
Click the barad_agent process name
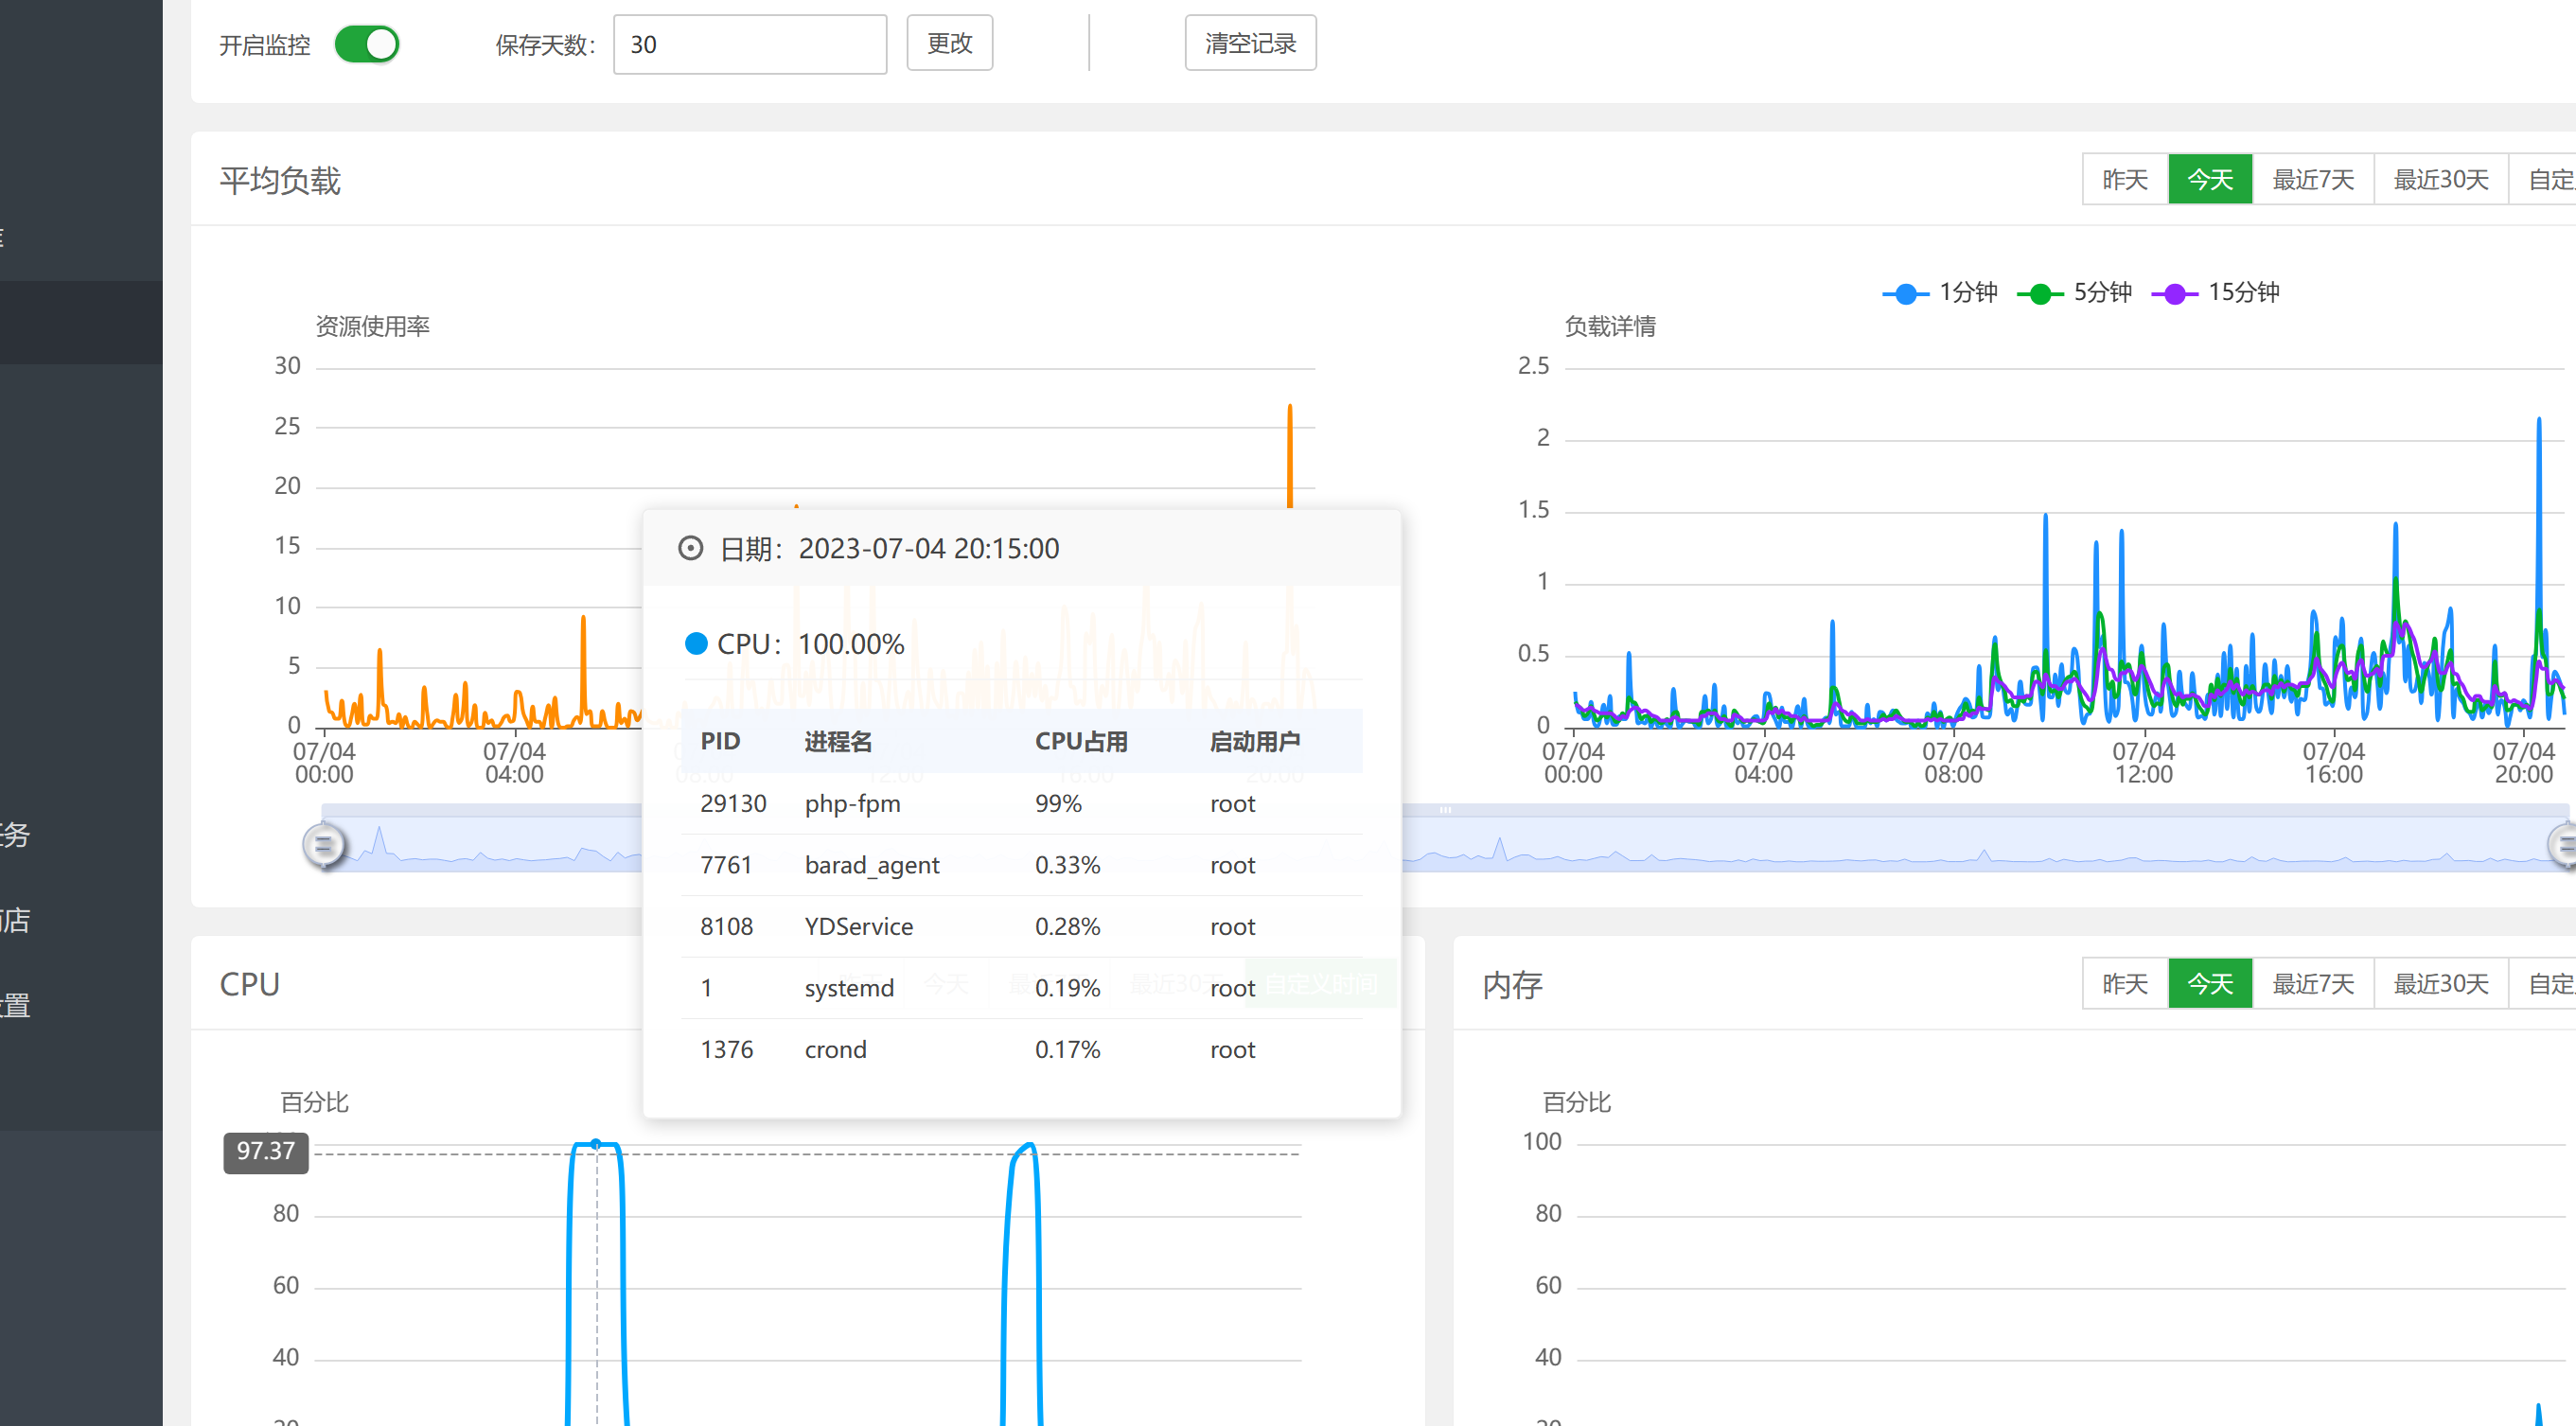tap(872, 865)
